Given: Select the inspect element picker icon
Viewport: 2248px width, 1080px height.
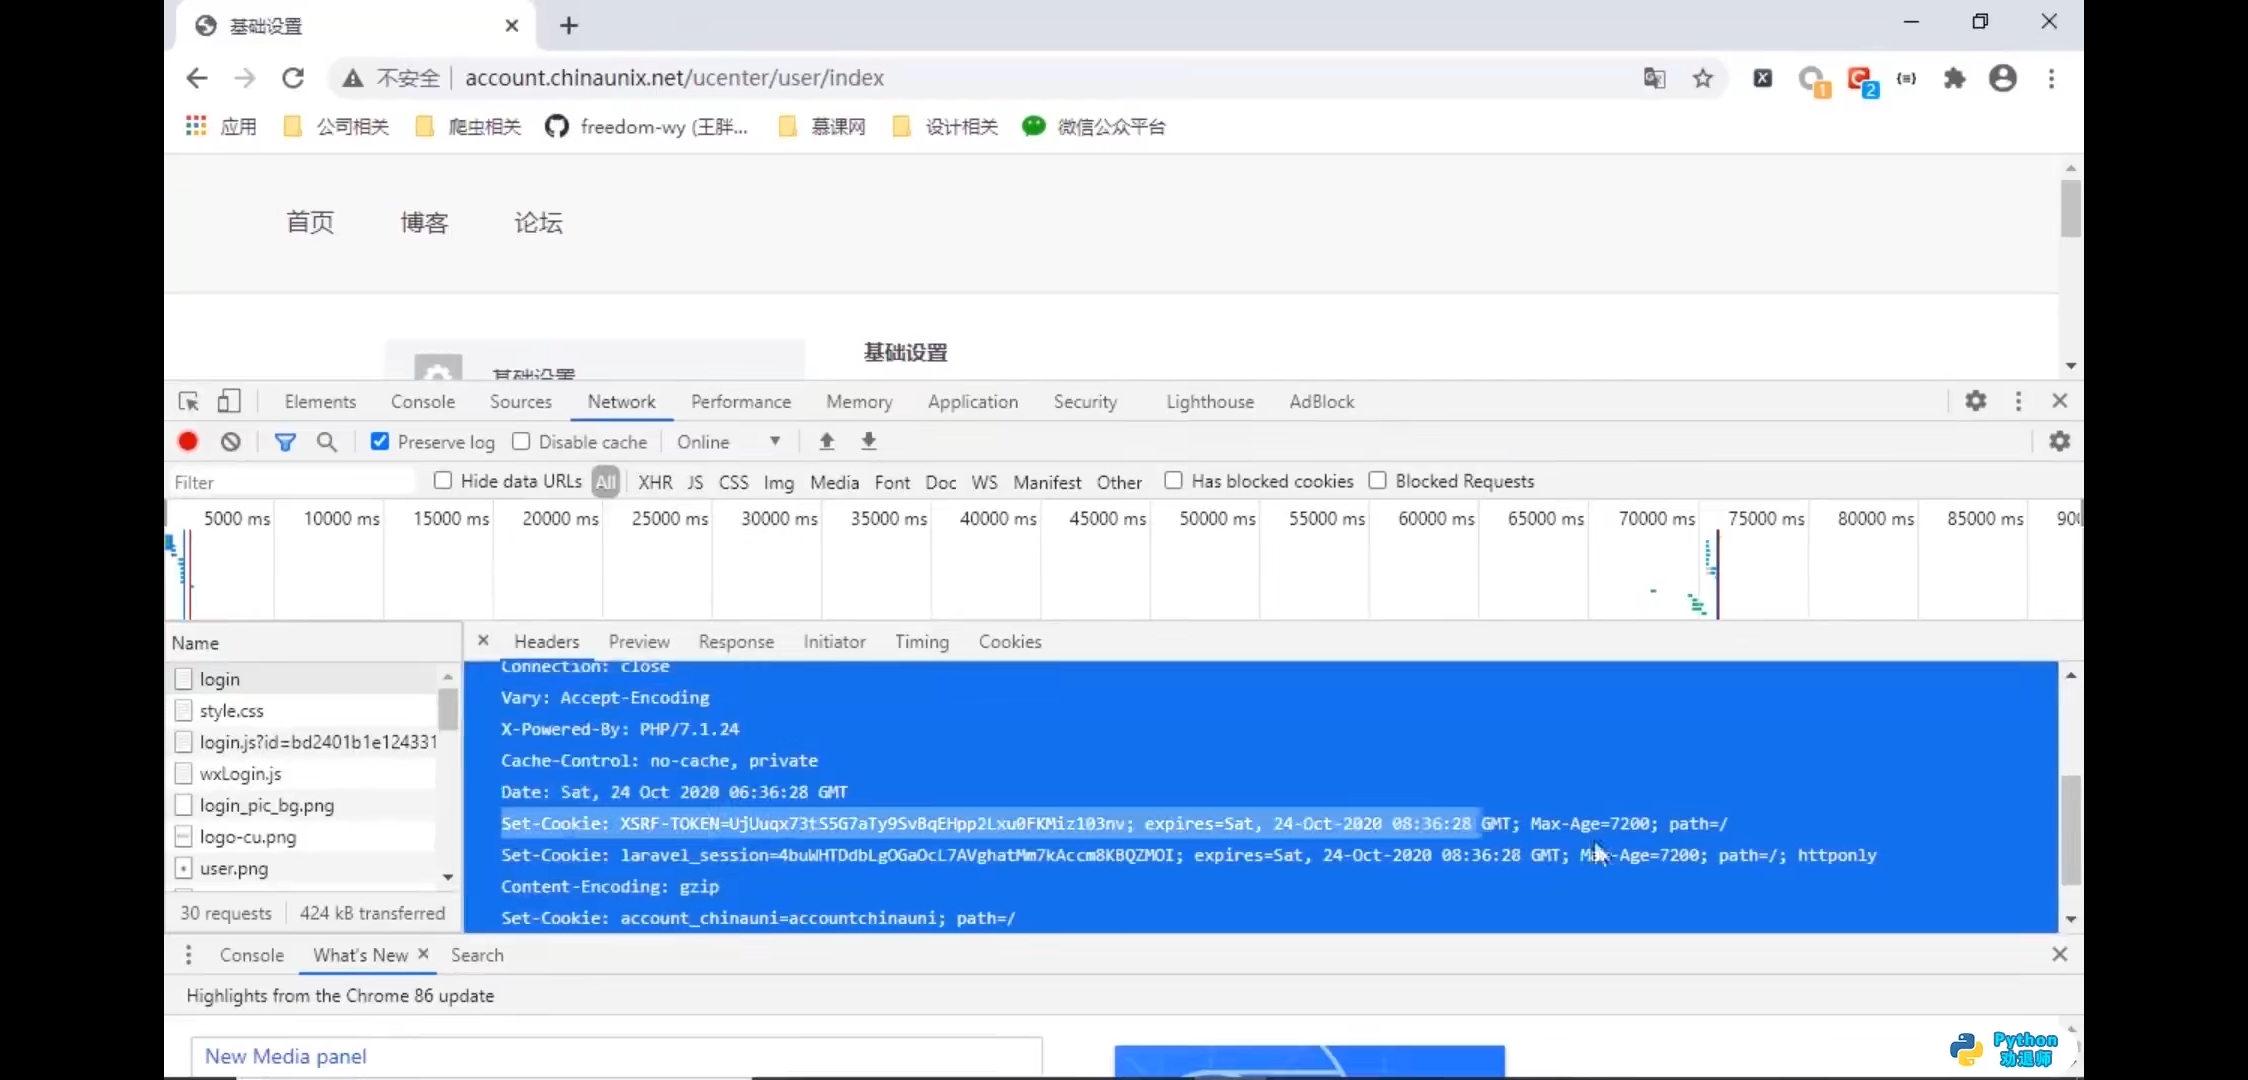Looking at the screenshot, I should point(188,401).
